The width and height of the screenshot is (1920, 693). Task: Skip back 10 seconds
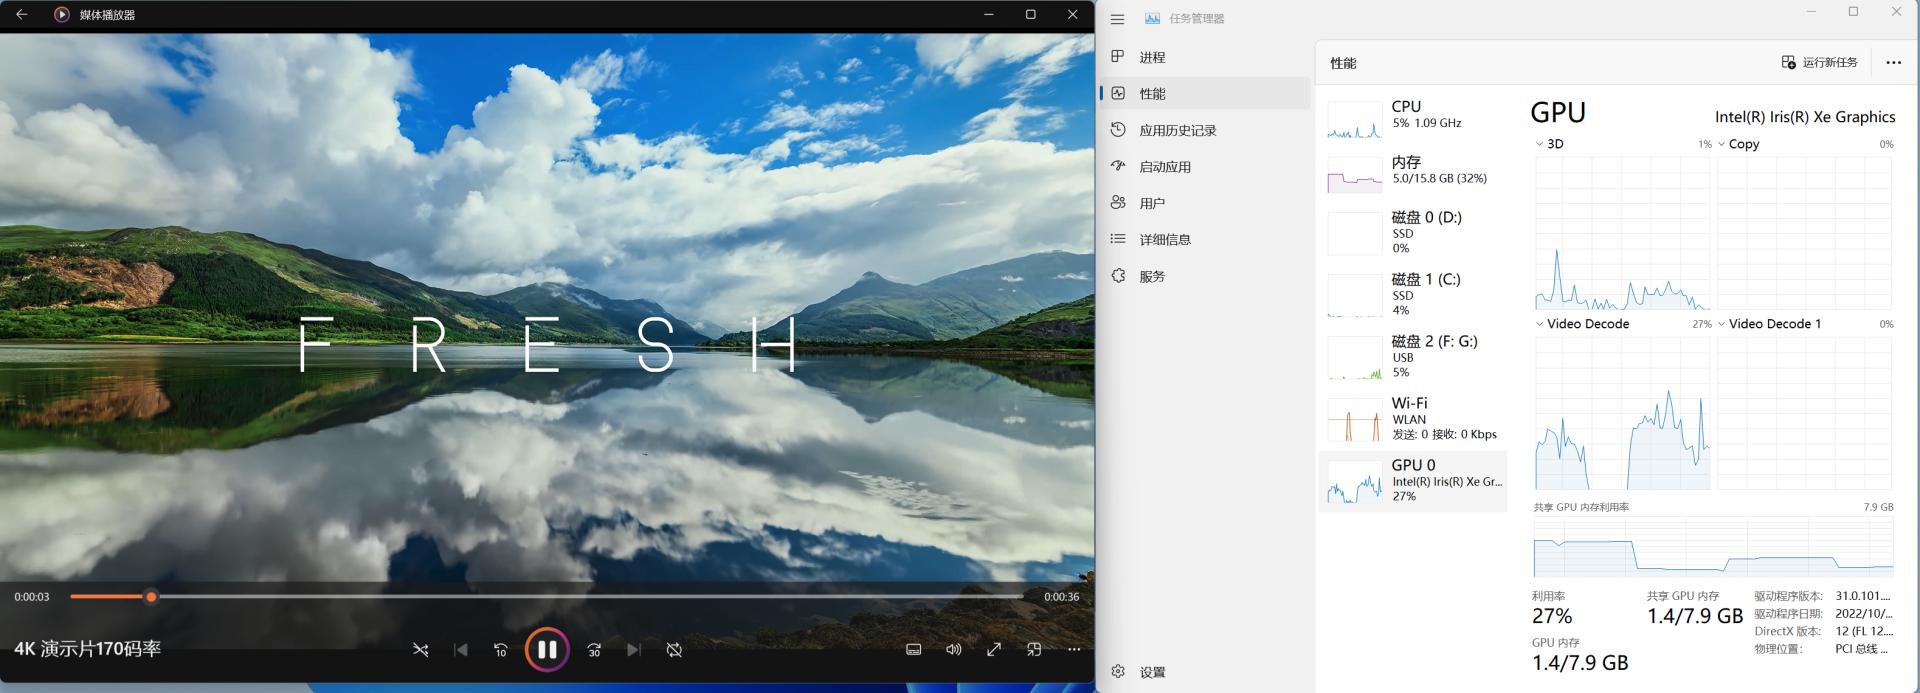point(501,650)
